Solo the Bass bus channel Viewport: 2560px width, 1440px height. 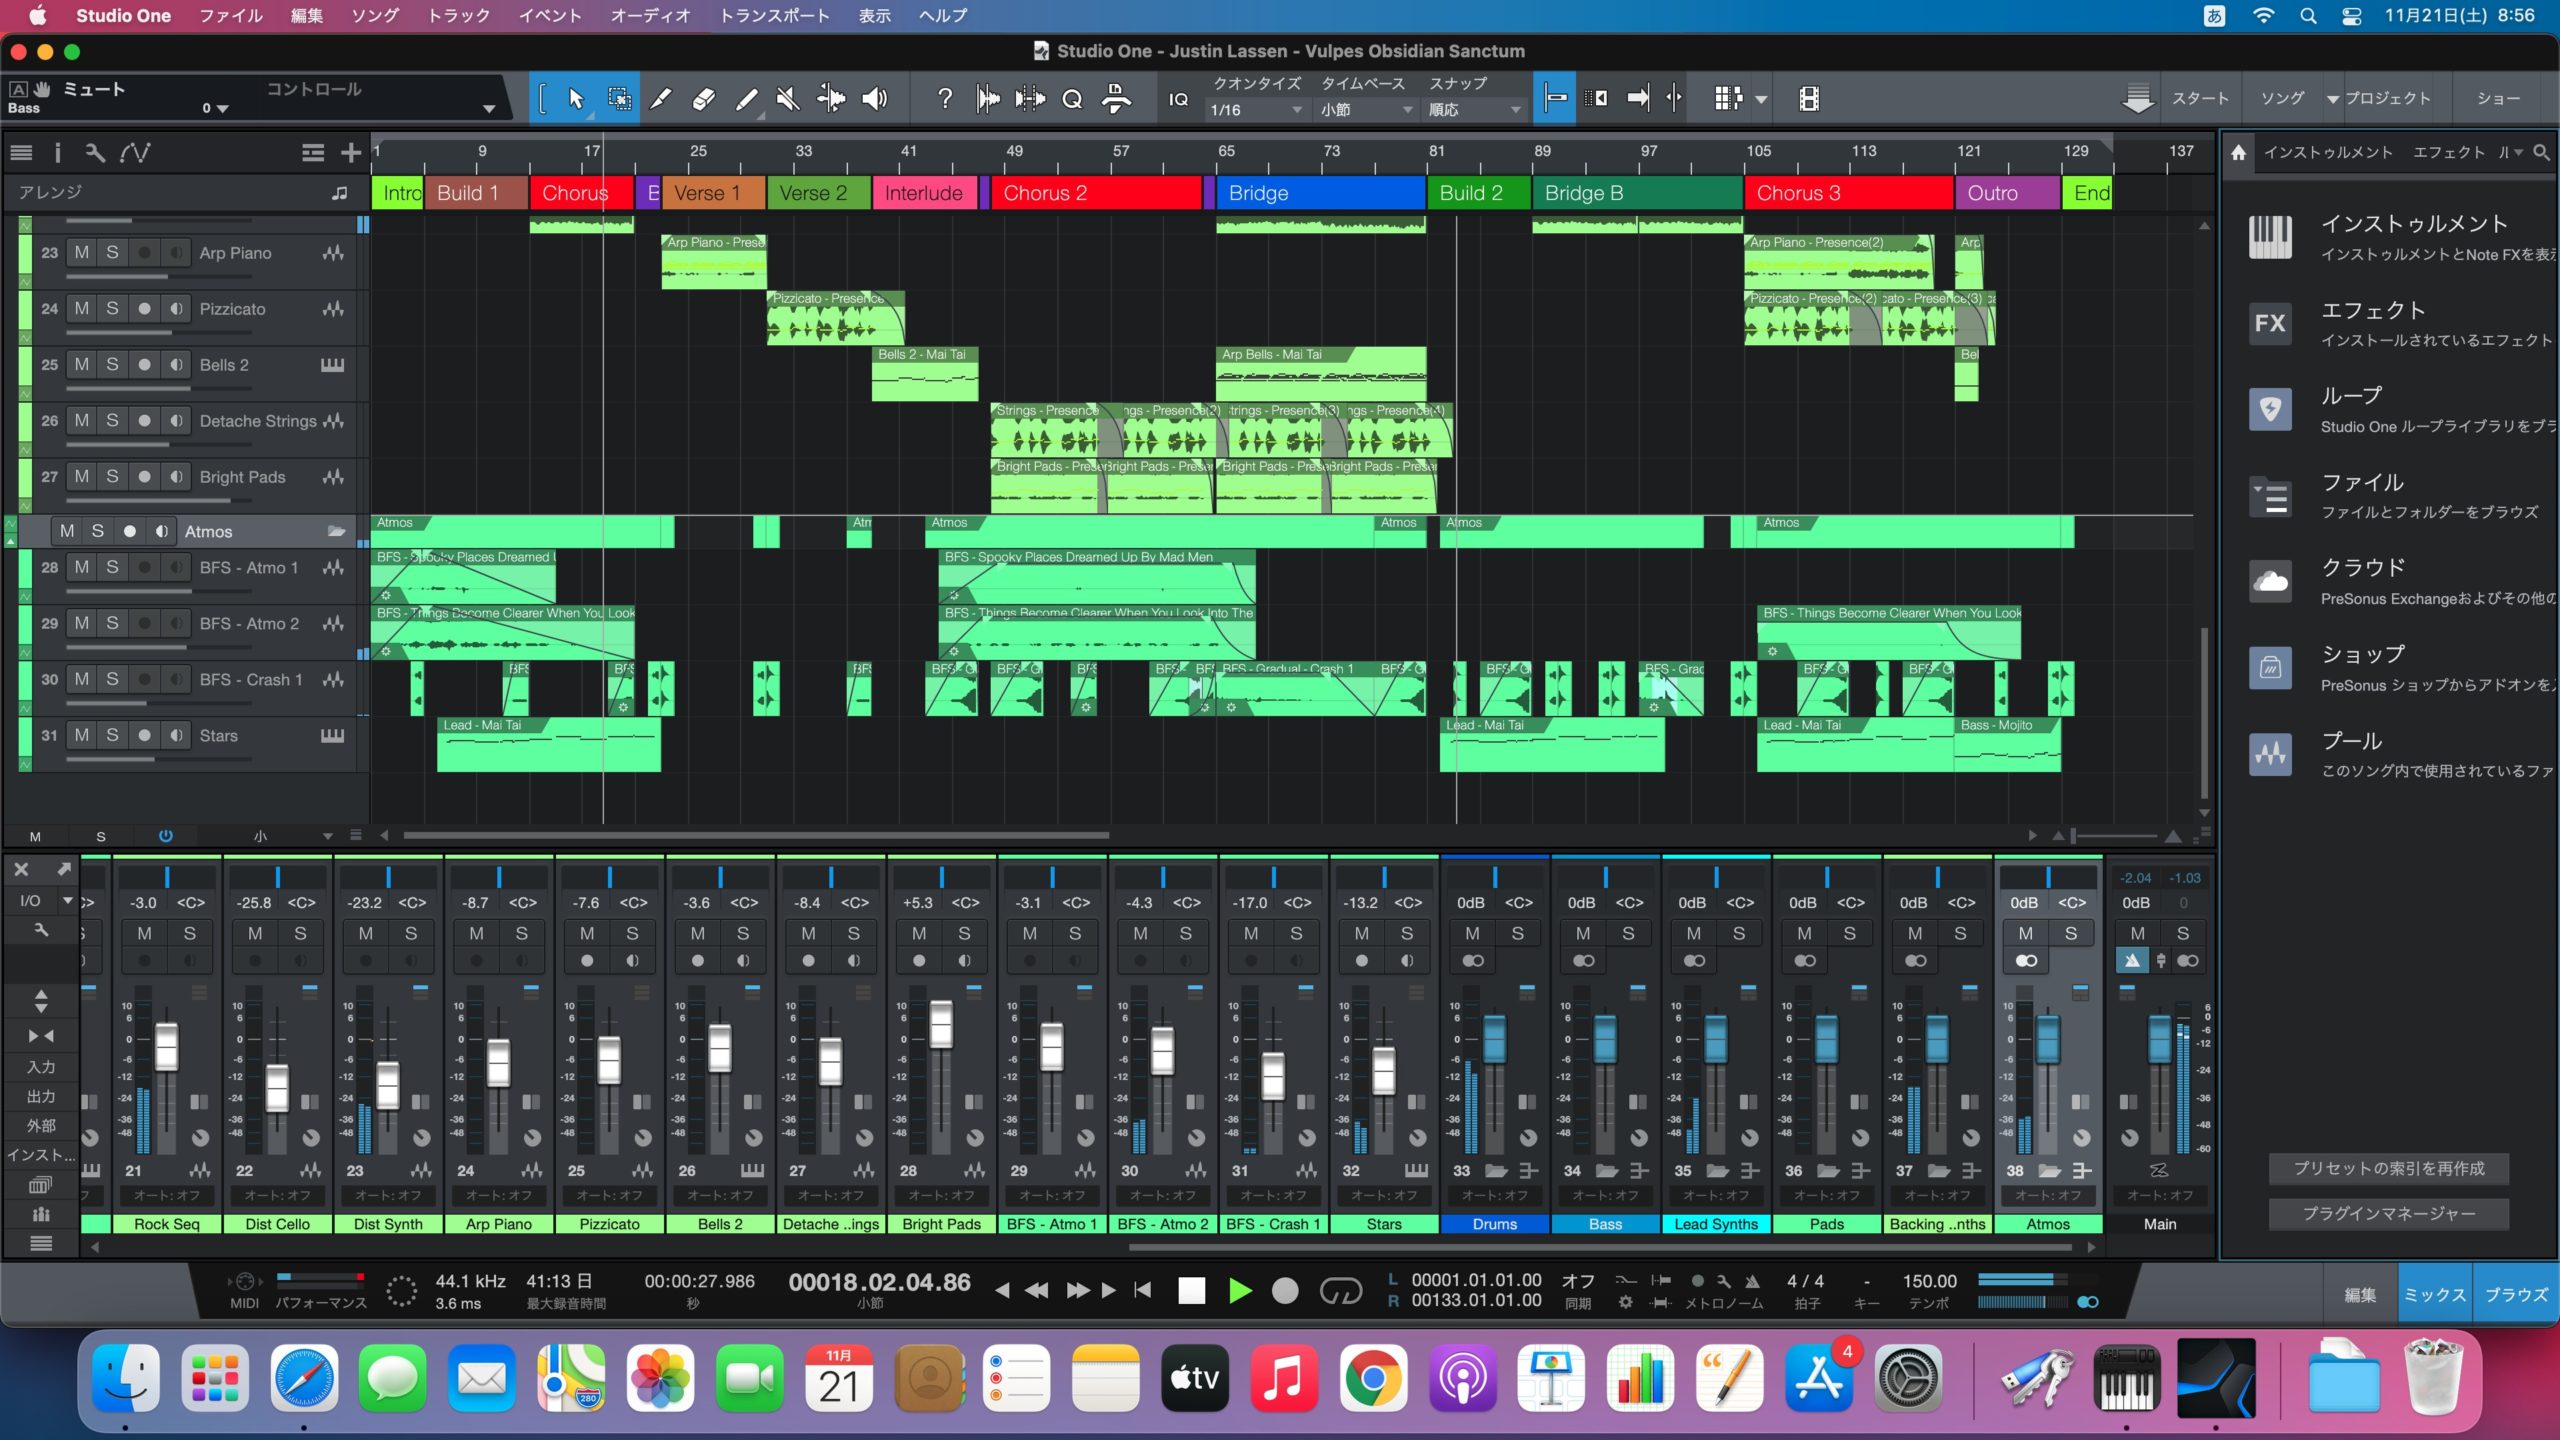pyautogui.click(x=1628, y=933)
